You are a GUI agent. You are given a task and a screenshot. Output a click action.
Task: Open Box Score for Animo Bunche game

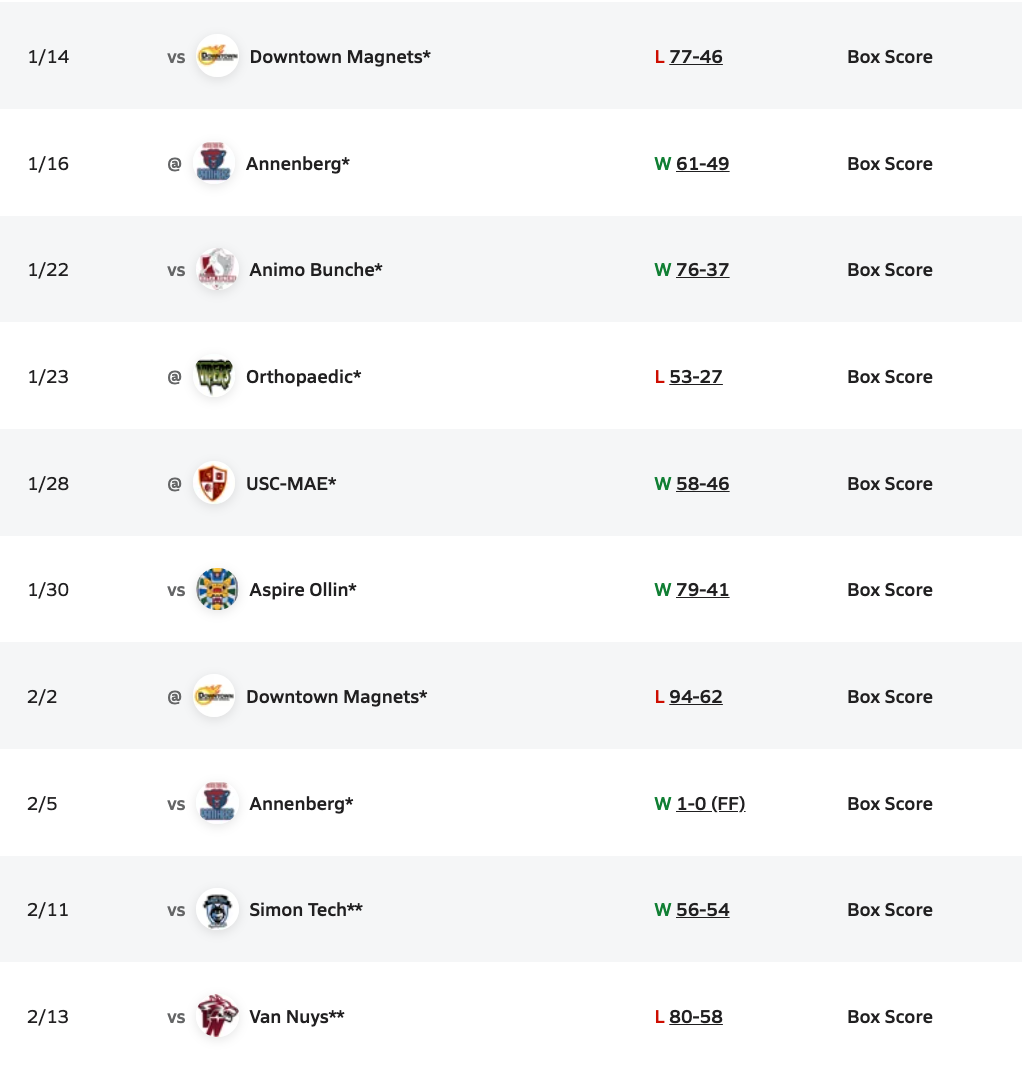tap(889, 270)
